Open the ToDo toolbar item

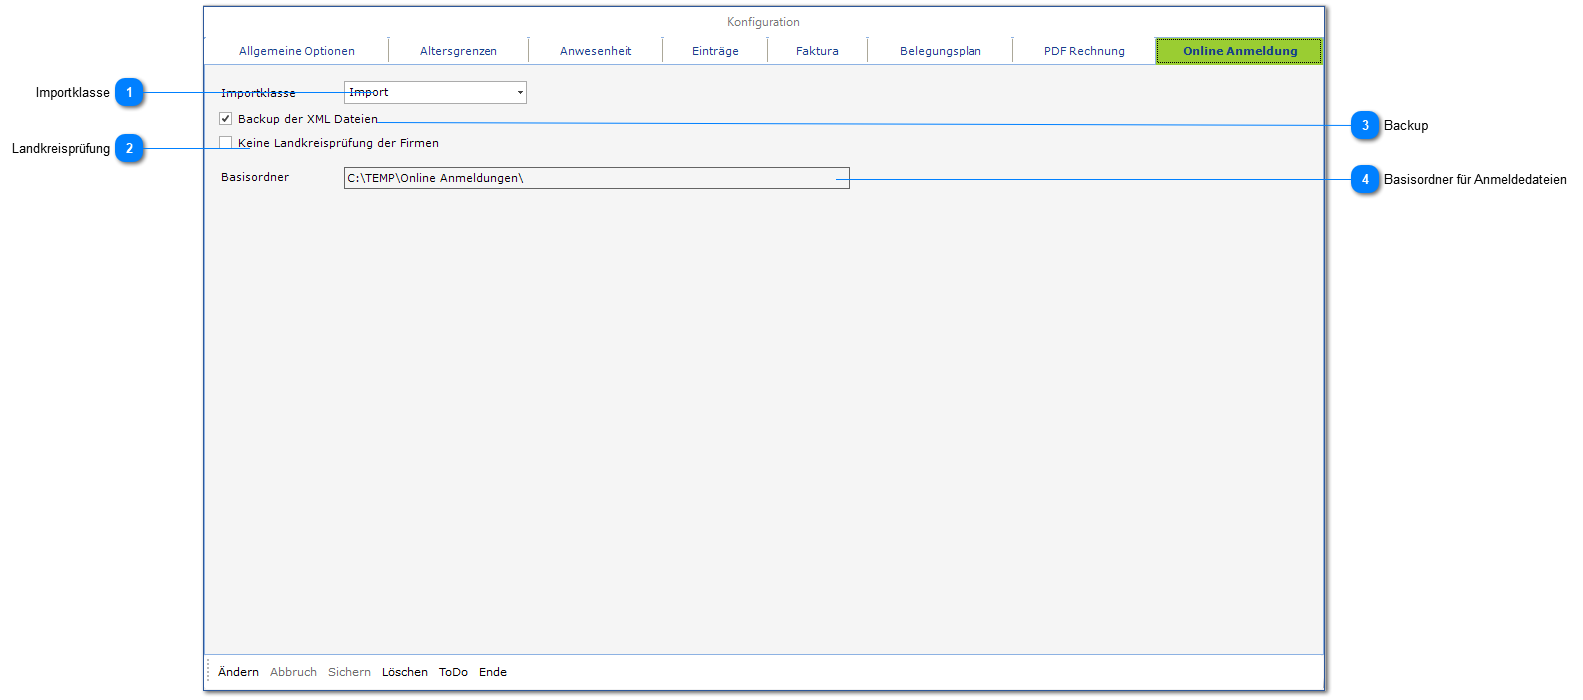tap(453, 672)
